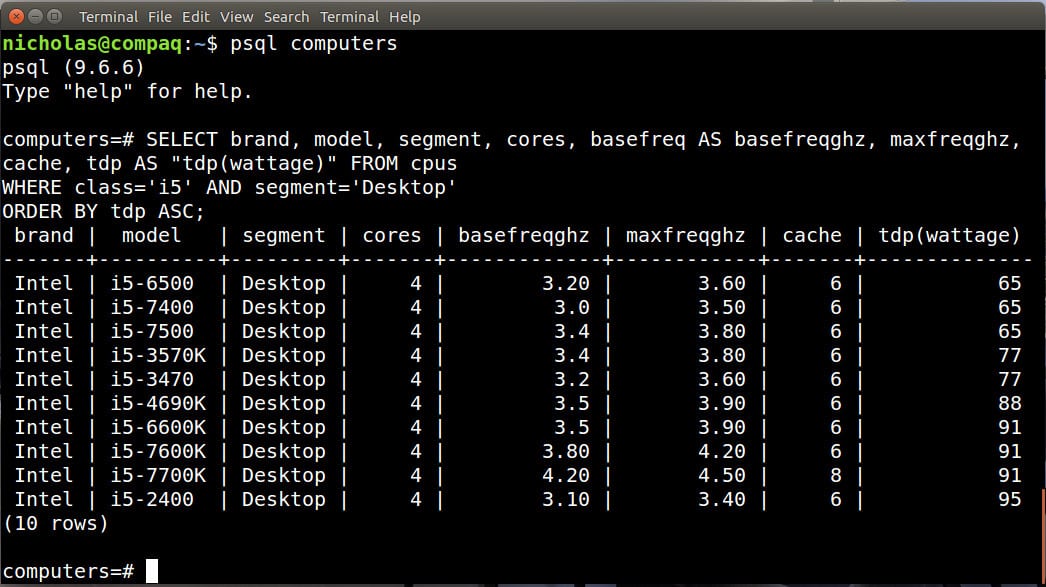This screenshot has height=587, width=1046.
Task: Maximize the terminal window
Action: pos(54,16)
